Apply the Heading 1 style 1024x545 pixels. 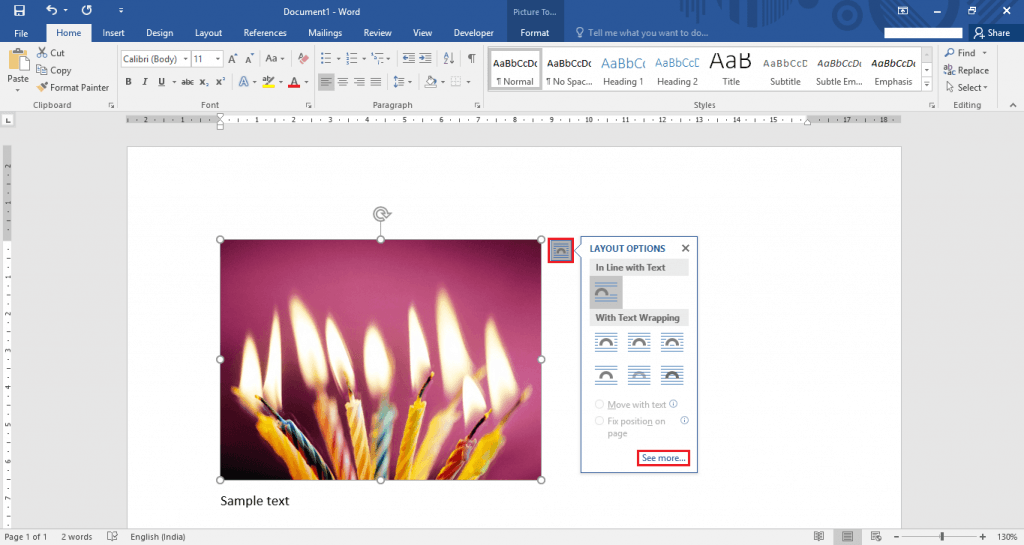click(623, 70)
